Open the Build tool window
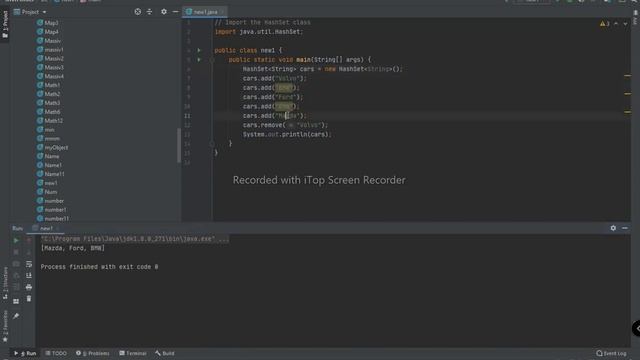This screenshot has width=640, height=360. tap(165, 353)
